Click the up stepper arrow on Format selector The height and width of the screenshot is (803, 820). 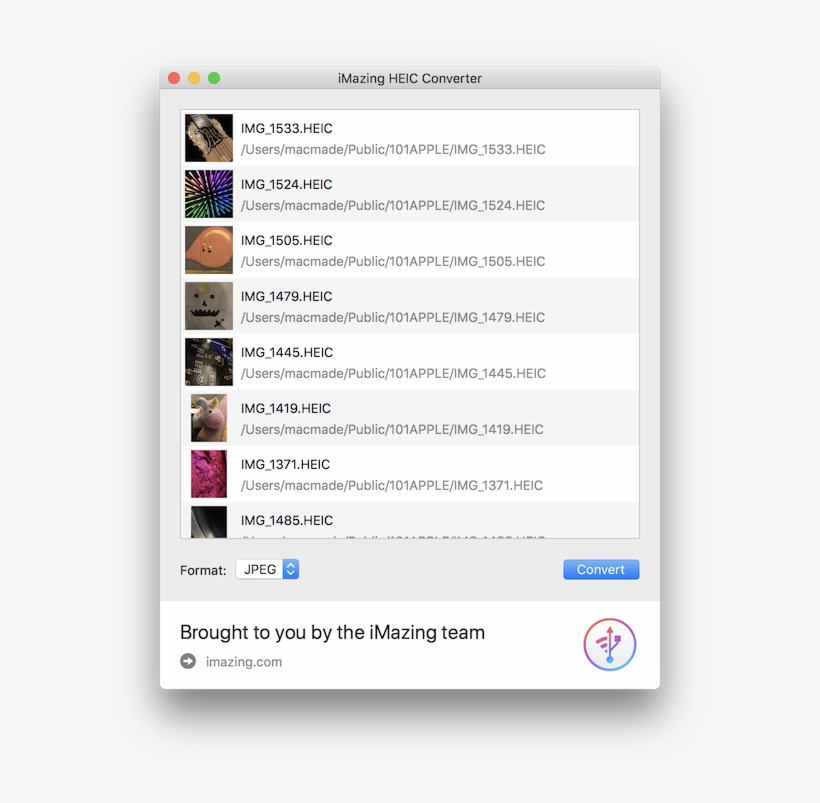(290, 565)
